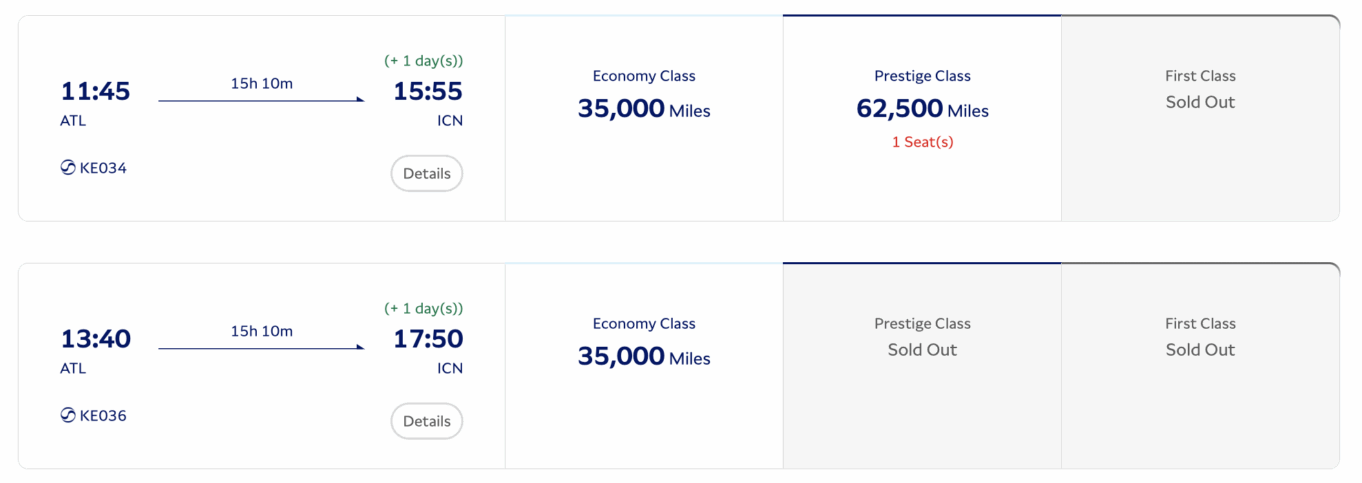Click sold-out First Class on KE034 flight
1362x483 pixels.
pyautogui.click(x=1199, y=90)
